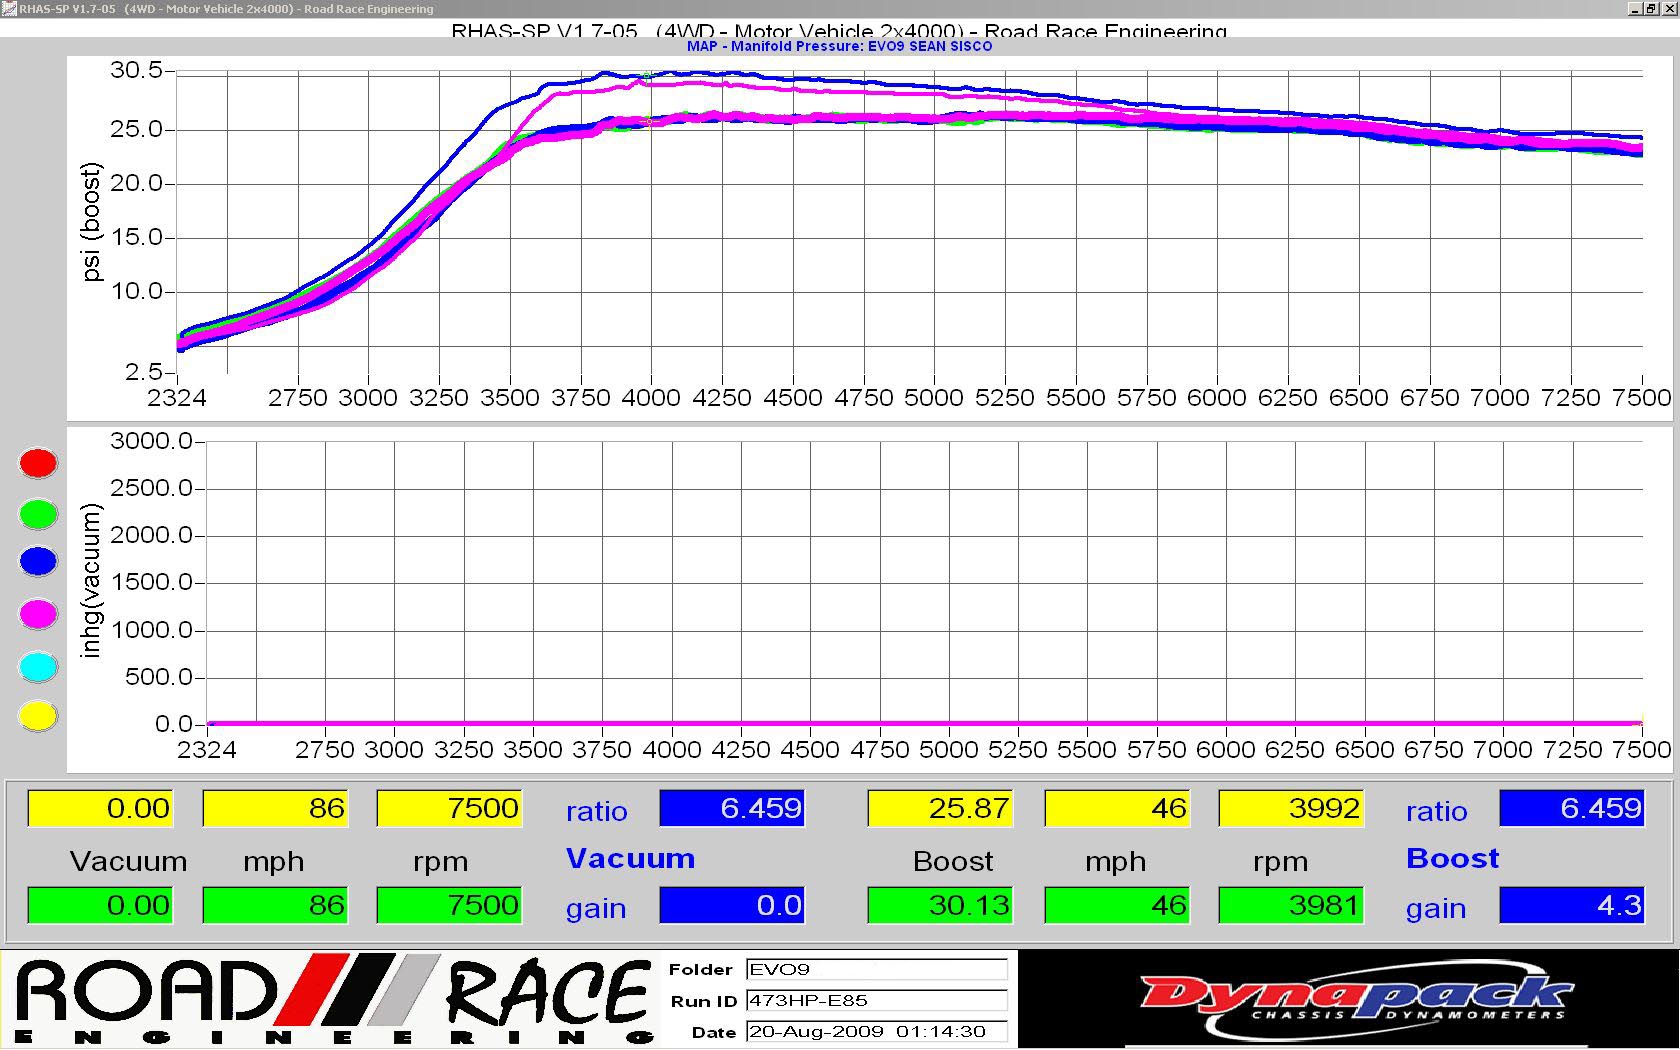The image size is (1680, 1050).
Task: Click the green Vacuum mph value 86
Action: pos(275,905)
